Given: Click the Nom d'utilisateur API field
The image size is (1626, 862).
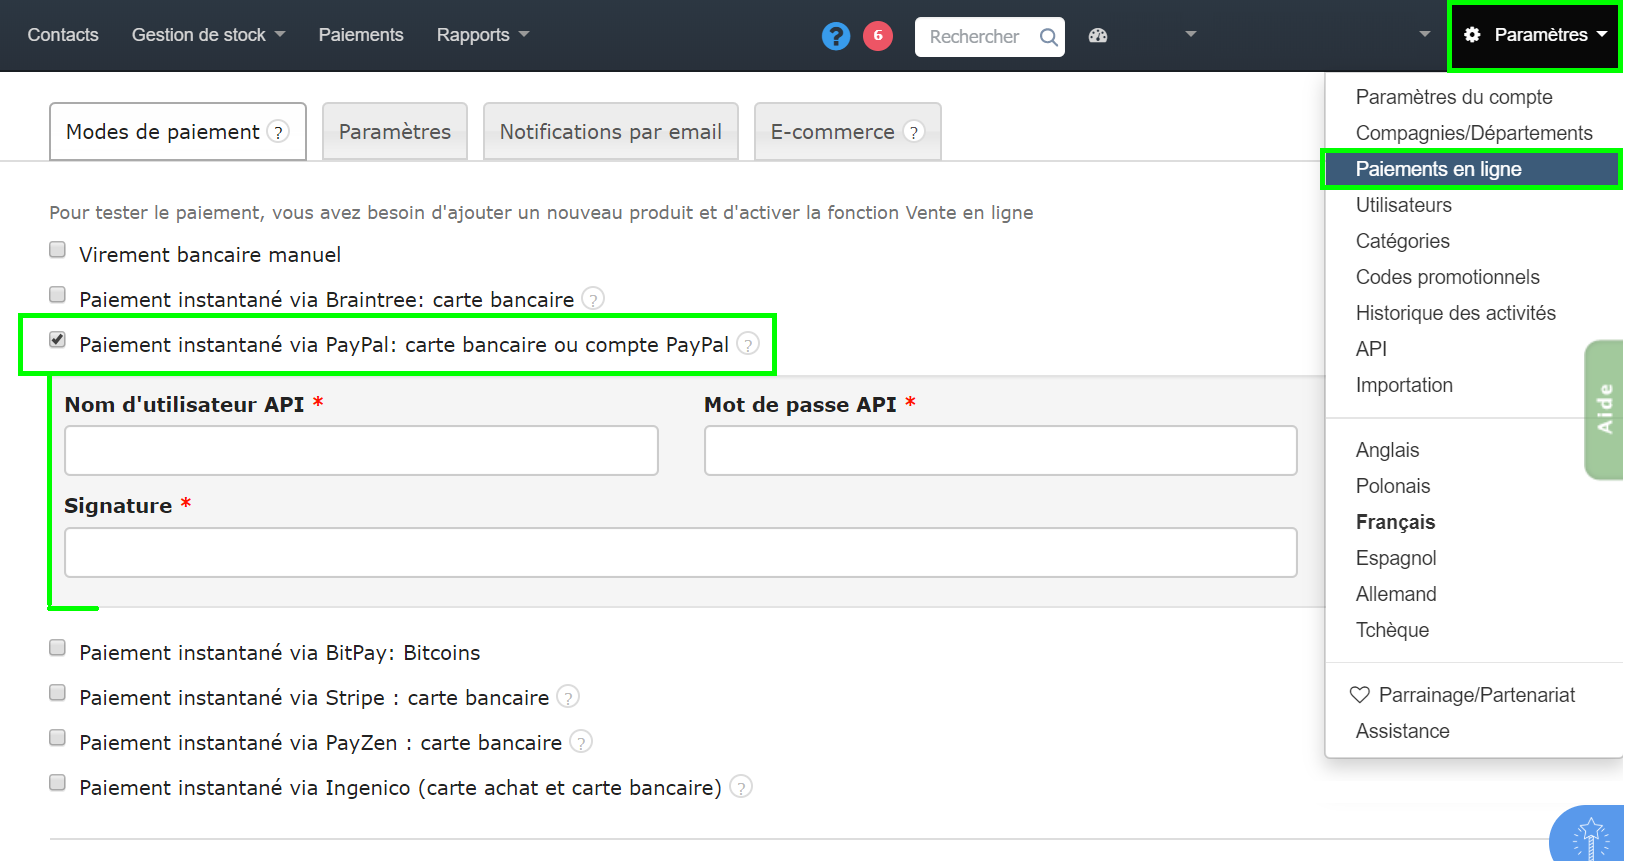Looking at the screenshot, I should [x=361, y=451].
